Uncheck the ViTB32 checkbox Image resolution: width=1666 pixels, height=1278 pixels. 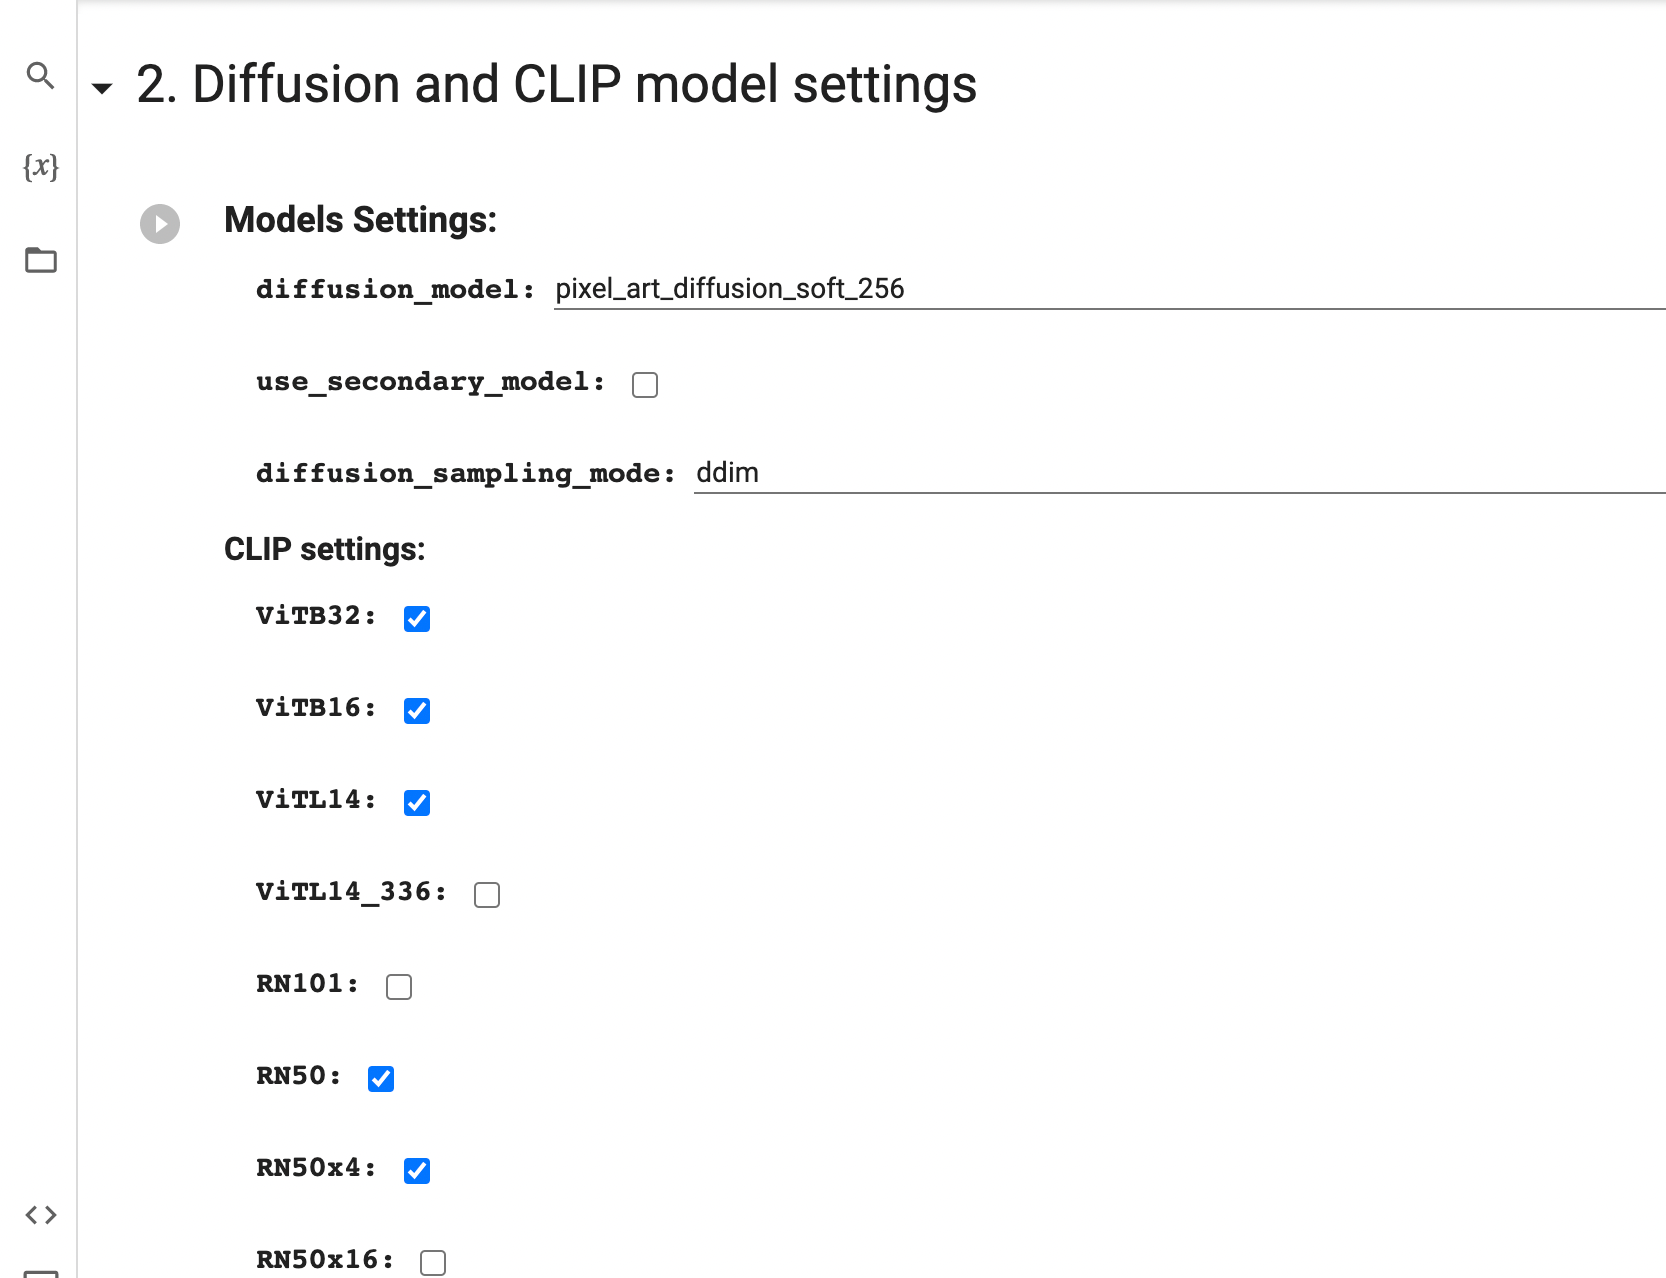417,619
